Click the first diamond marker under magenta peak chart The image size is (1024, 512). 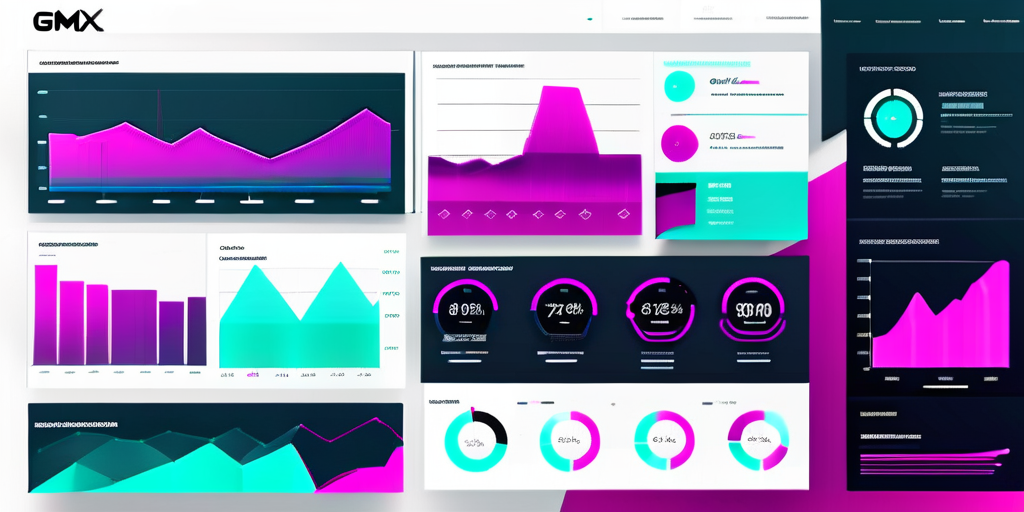click(x=443, y=214)
